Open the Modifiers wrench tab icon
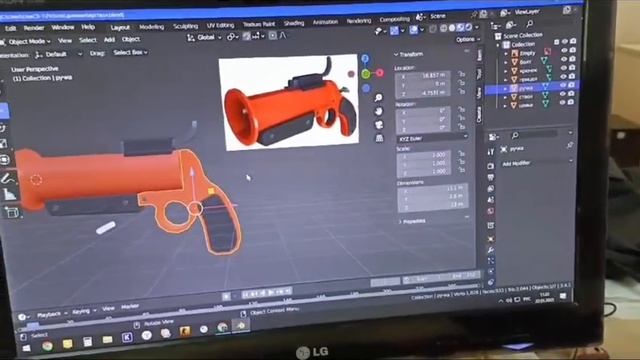 pyautogui.click(x=491, y=249)
